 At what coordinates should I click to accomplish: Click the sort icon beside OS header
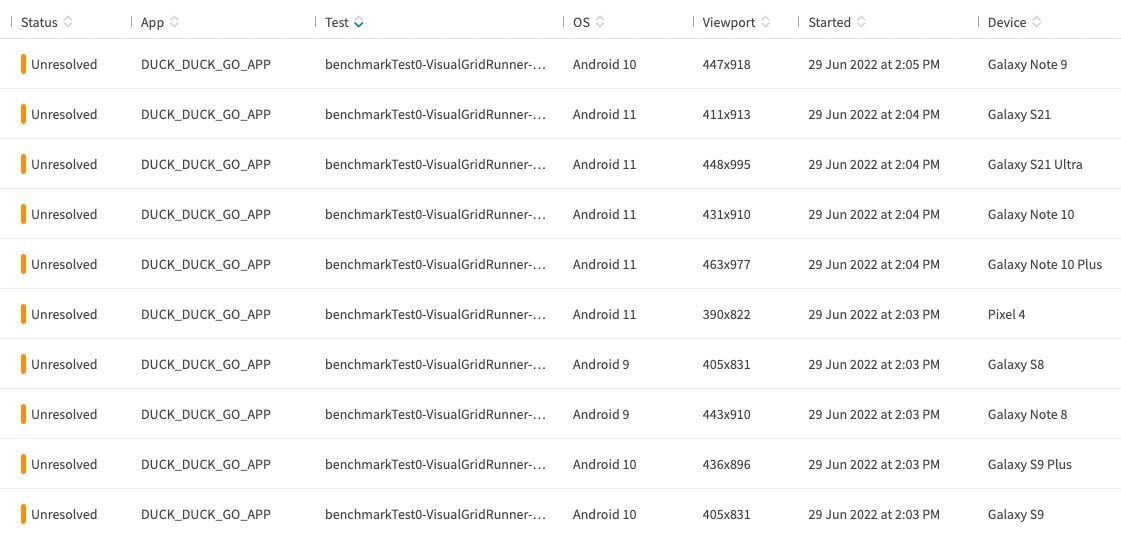(600, 22)
